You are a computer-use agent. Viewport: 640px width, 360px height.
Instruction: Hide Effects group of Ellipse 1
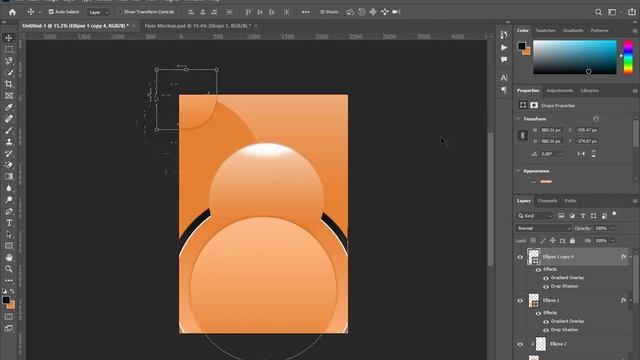538,313
